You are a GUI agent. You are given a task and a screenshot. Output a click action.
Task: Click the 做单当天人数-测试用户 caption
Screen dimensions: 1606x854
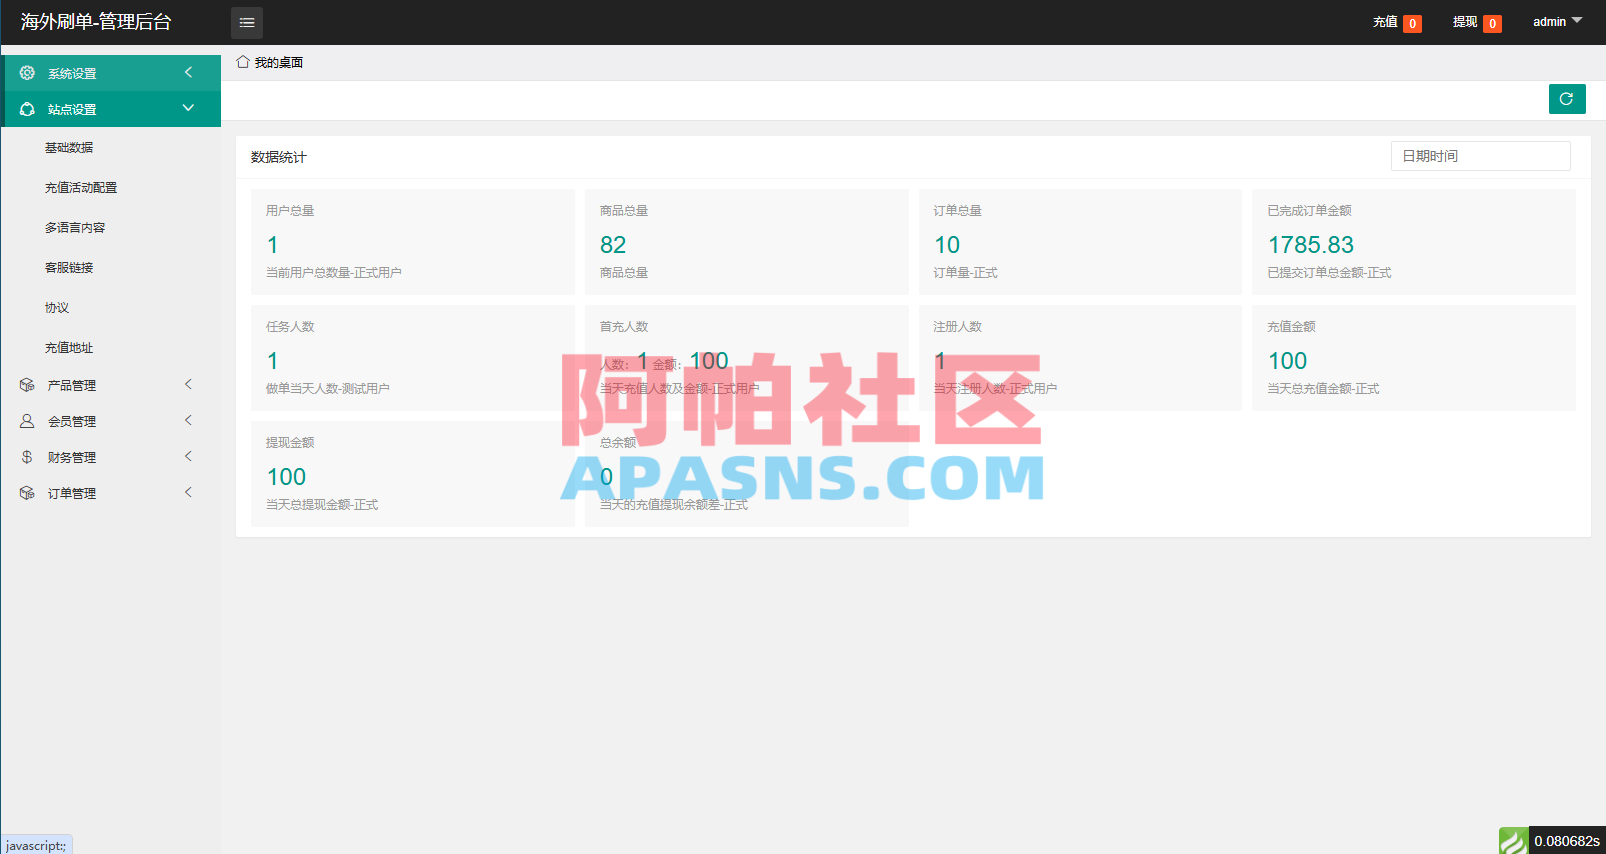[x=328, y=389]
